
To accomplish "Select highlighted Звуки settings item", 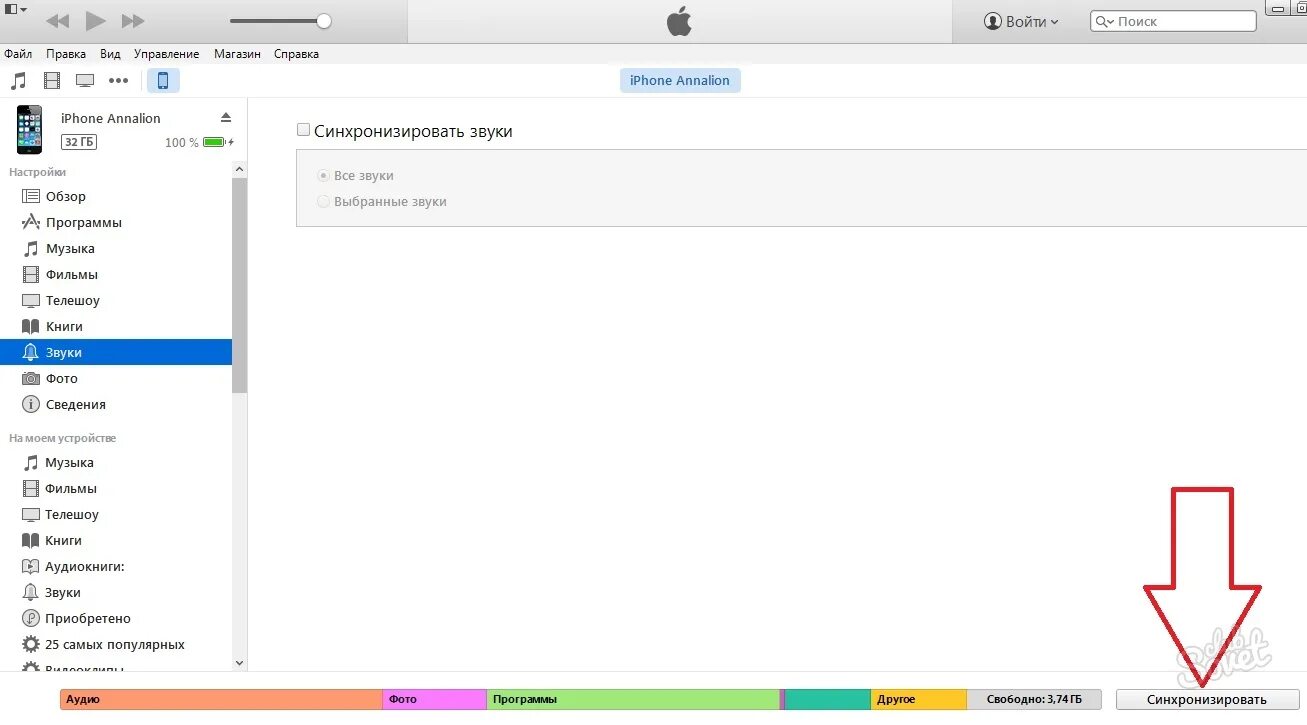I will pyautogui.click(x=116, y=352).
